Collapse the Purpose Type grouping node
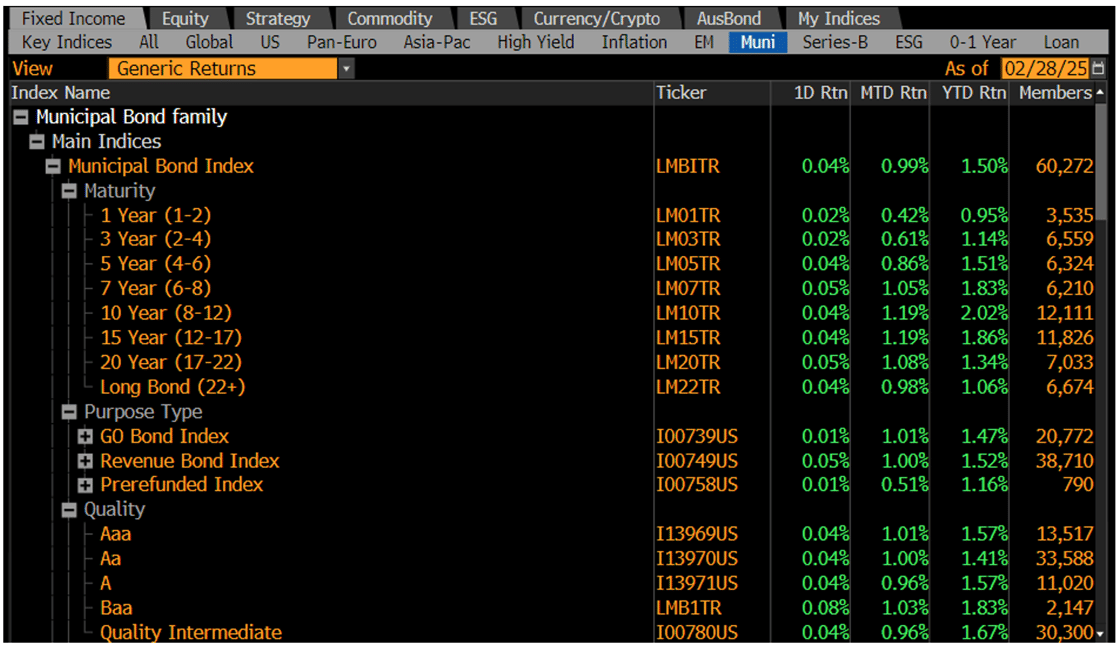The image size is (1120, 646). [69, 411]
